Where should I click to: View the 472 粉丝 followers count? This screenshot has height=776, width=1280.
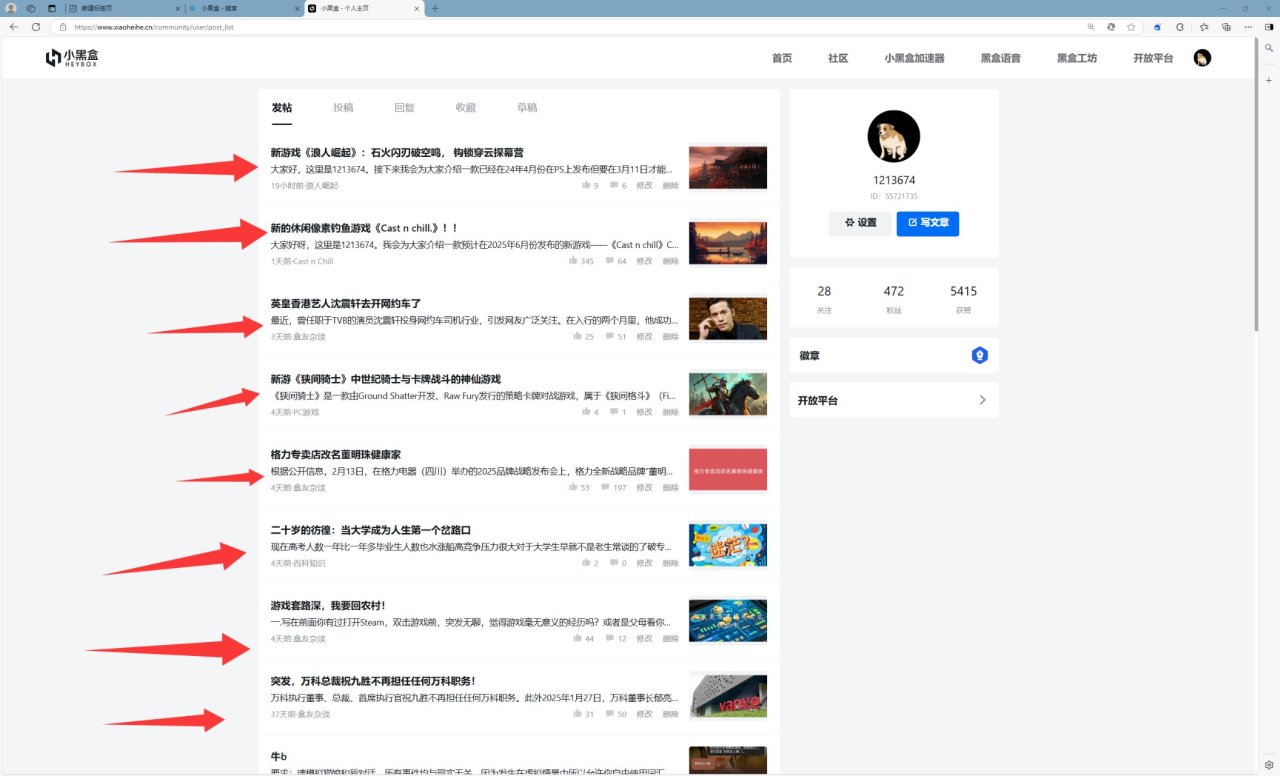pyautogui.click(x=894, y=298)
